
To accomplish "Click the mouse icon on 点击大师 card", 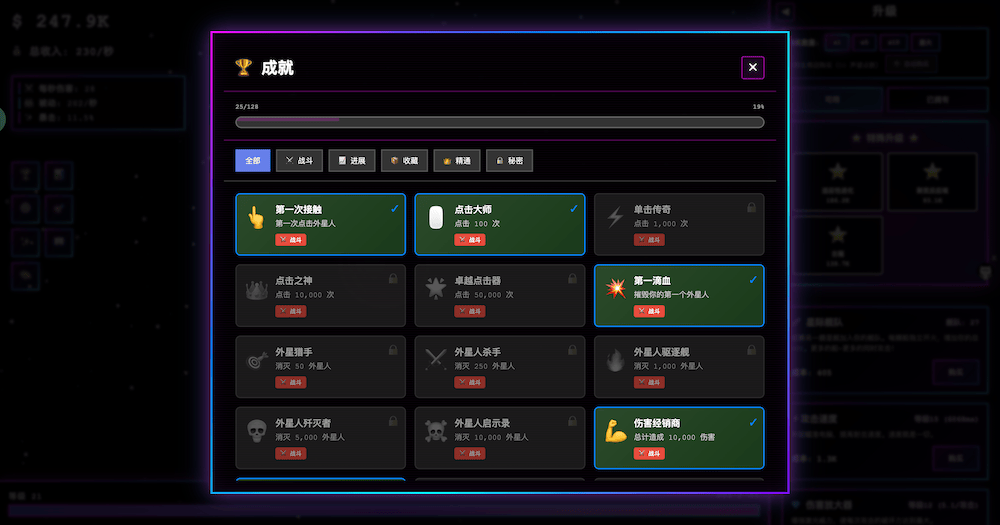I will click(435, 218).
